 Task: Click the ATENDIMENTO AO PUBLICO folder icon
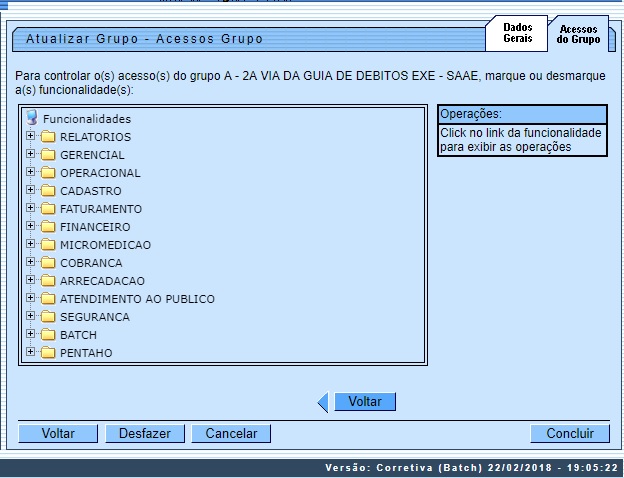coord(48,299)
